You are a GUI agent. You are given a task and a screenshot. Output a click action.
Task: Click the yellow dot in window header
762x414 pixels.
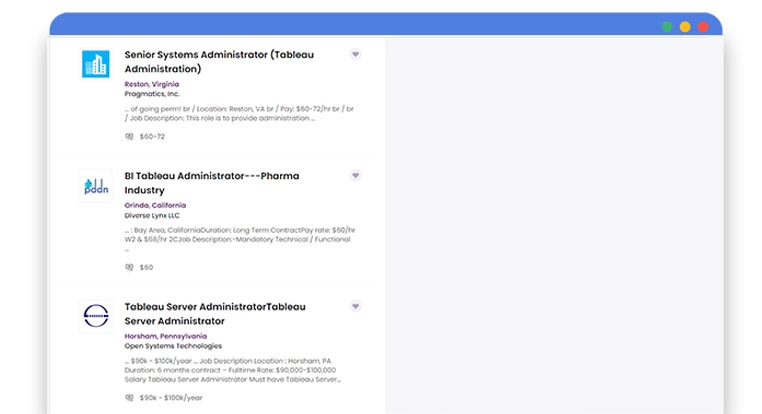point(685,27)
